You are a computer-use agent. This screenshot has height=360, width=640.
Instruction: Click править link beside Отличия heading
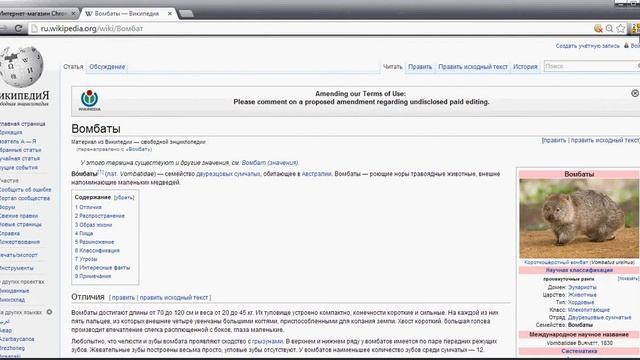123,298
